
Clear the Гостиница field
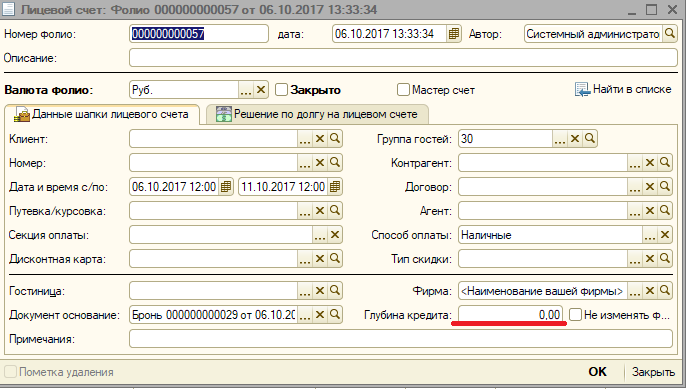[x=320, y=291]
